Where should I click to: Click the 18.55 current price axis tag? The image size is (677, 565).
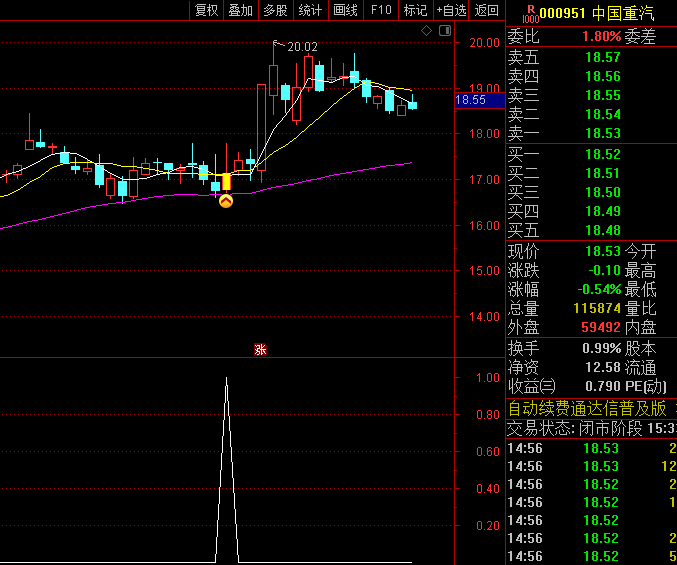480,100
